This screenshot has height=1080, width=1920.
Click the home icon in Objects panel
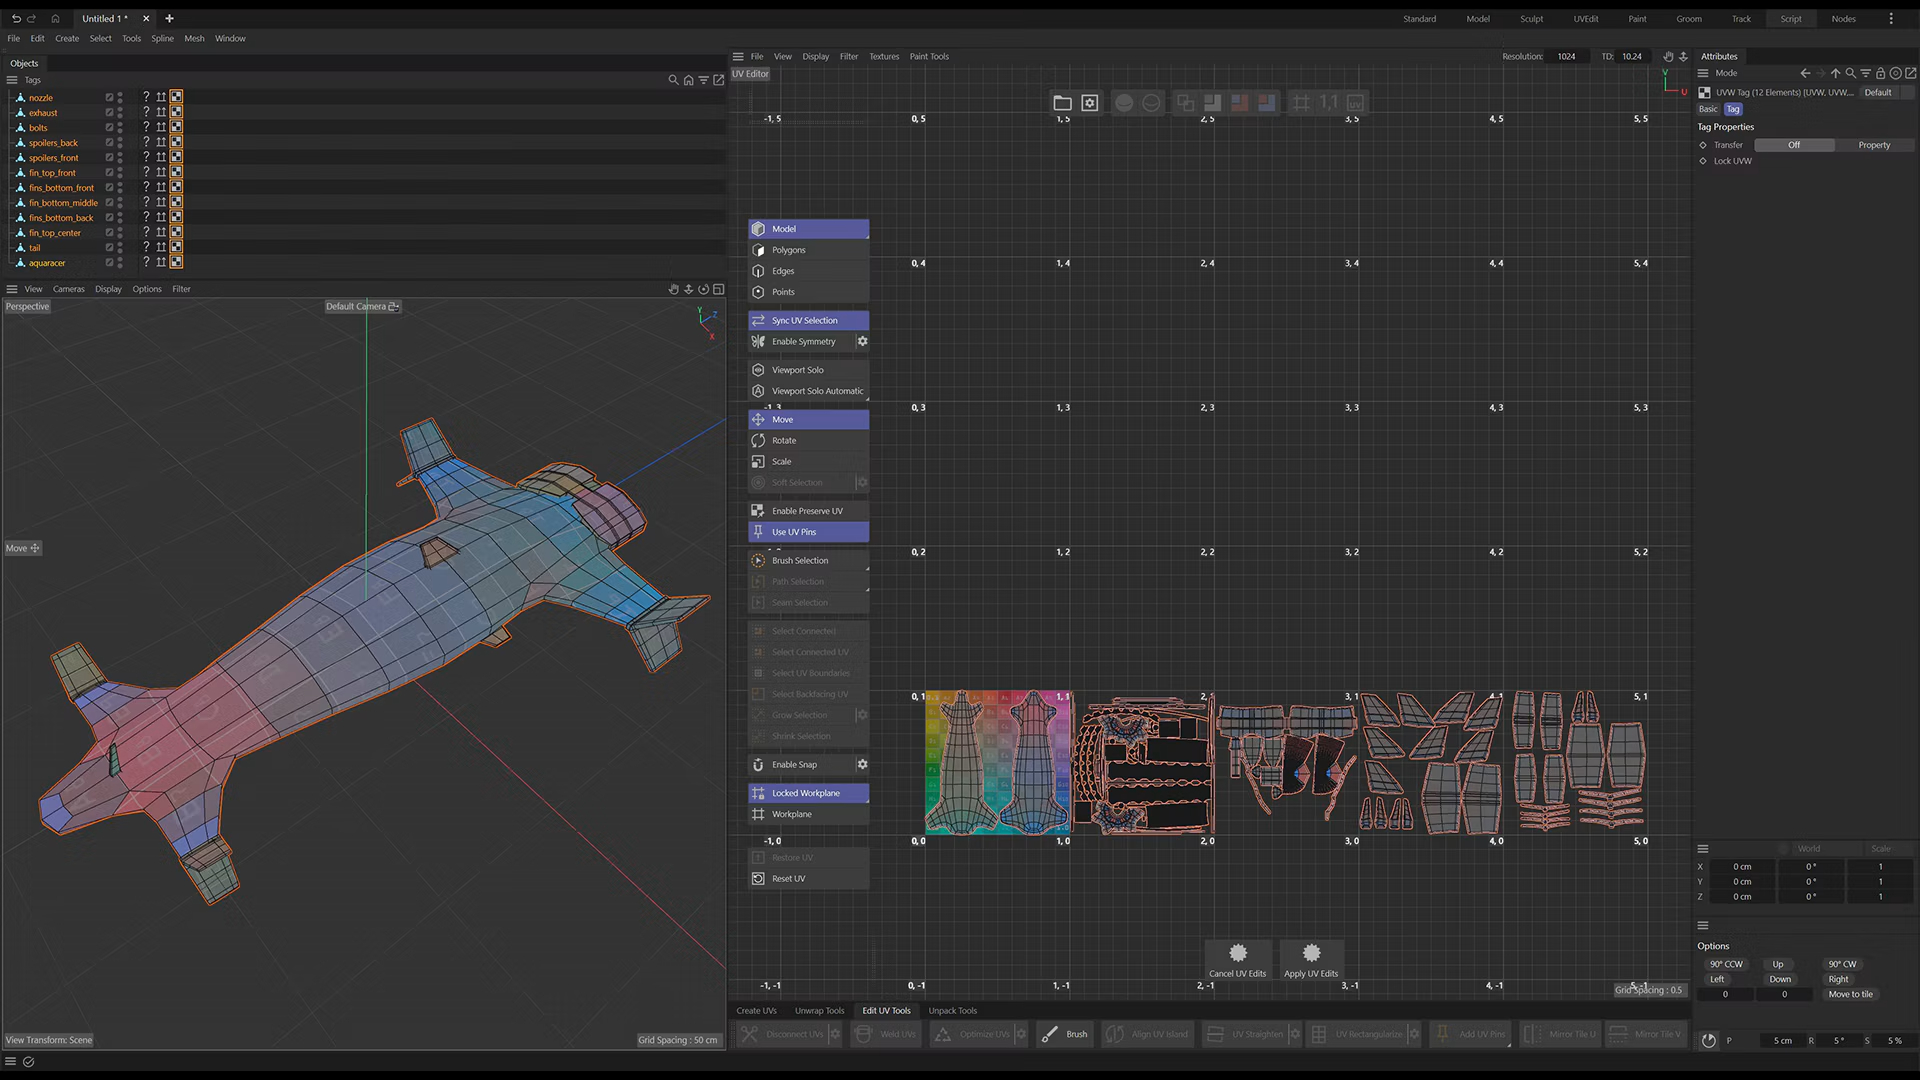tap(688, 80)
